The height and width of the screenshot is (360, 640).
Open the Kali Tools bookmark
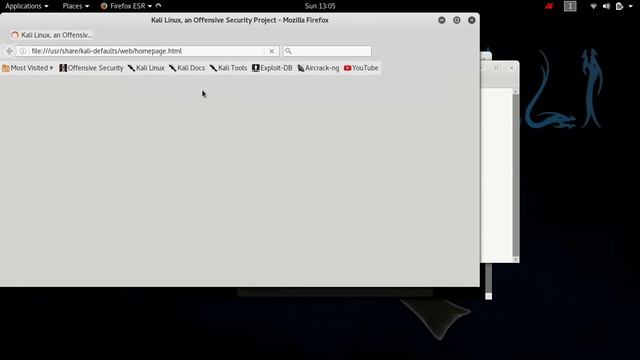point(228,68)
